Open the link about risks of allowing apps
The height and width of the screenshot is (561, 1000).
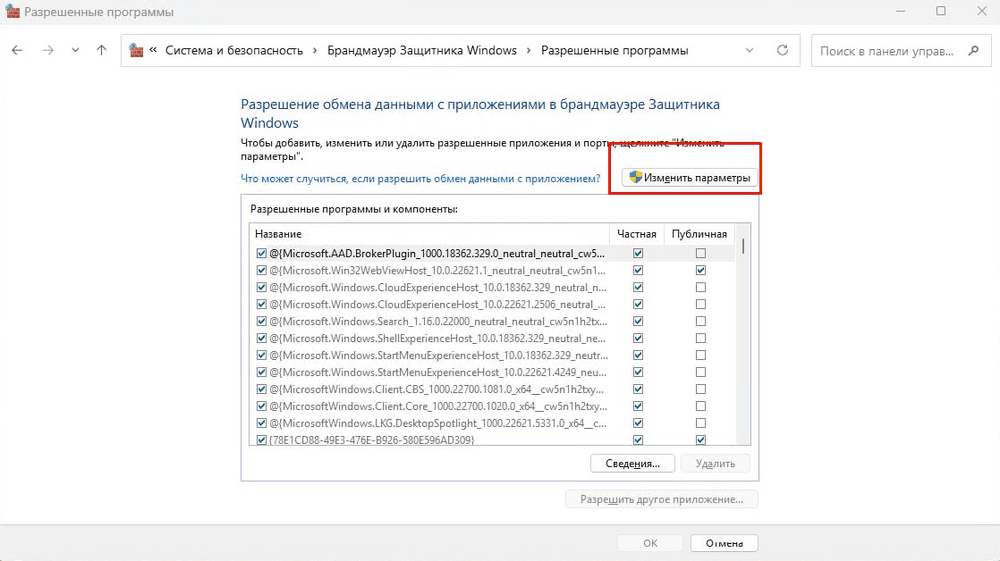click(420, 178)
